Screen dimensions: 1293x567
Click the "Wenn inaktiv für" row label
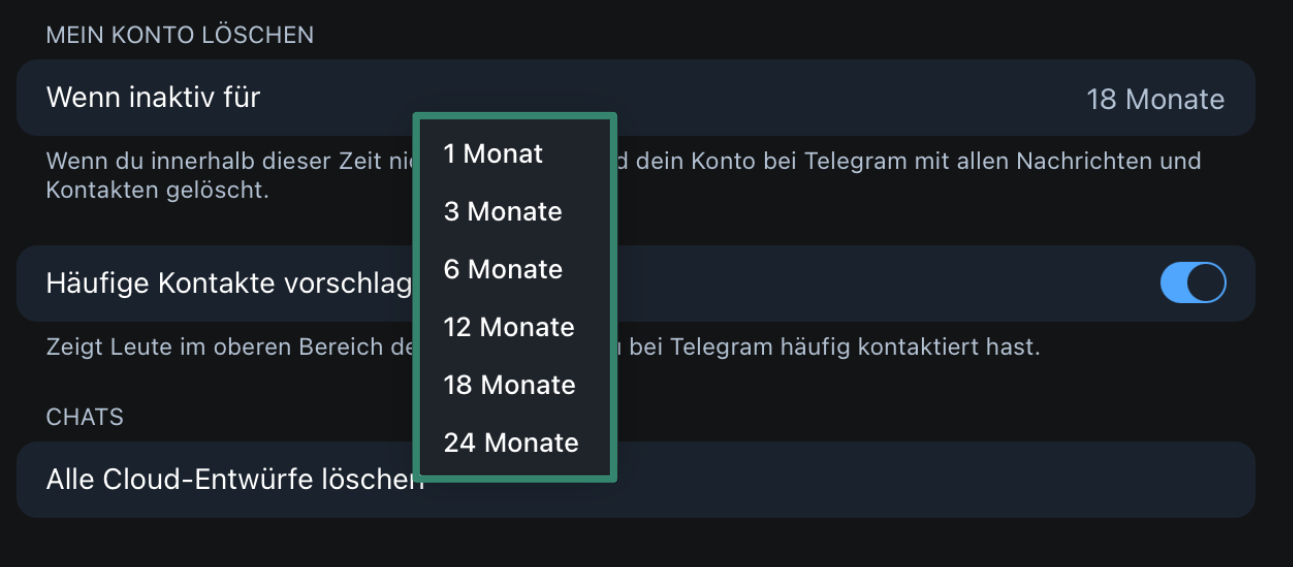(x=153, y=98)
